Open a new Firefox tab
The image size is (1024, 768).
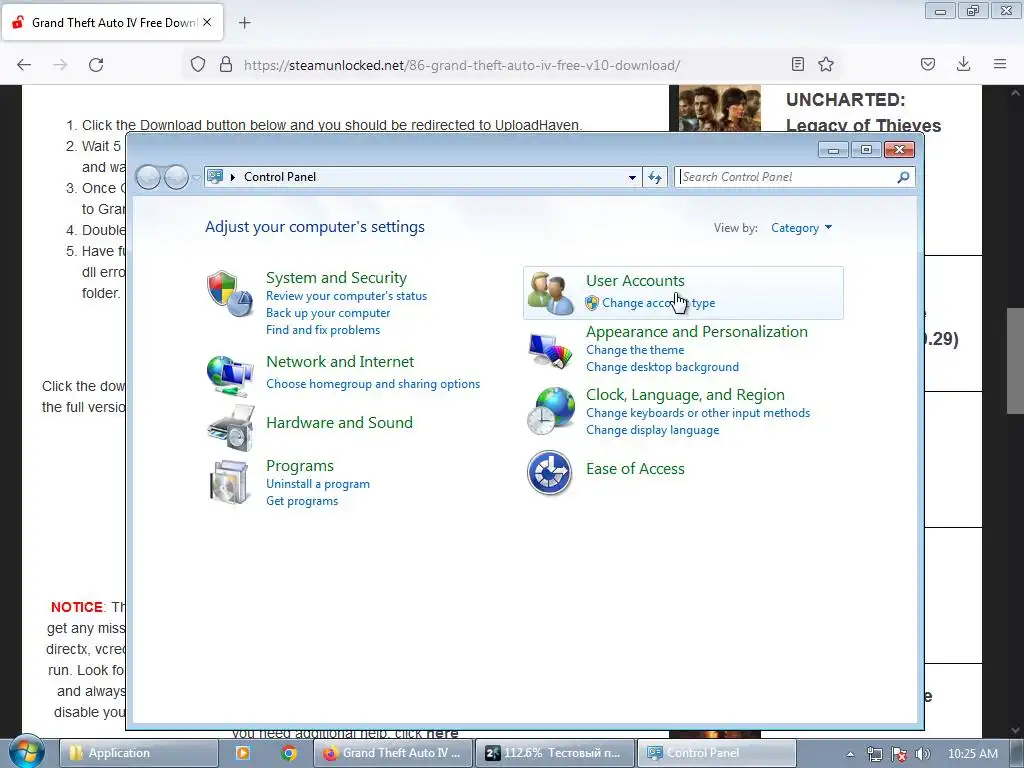click(x=244, y=23)
